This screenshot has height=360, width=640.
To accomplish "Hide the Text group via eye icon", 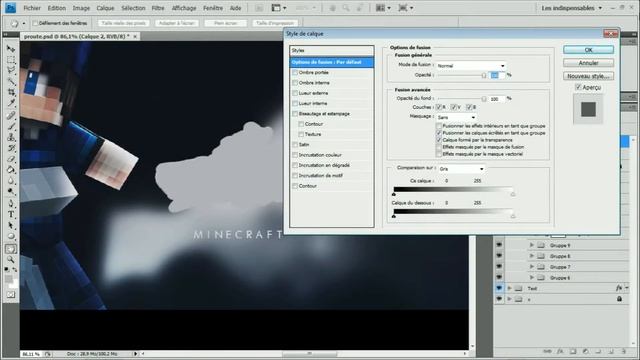I will tap(499, 288).
